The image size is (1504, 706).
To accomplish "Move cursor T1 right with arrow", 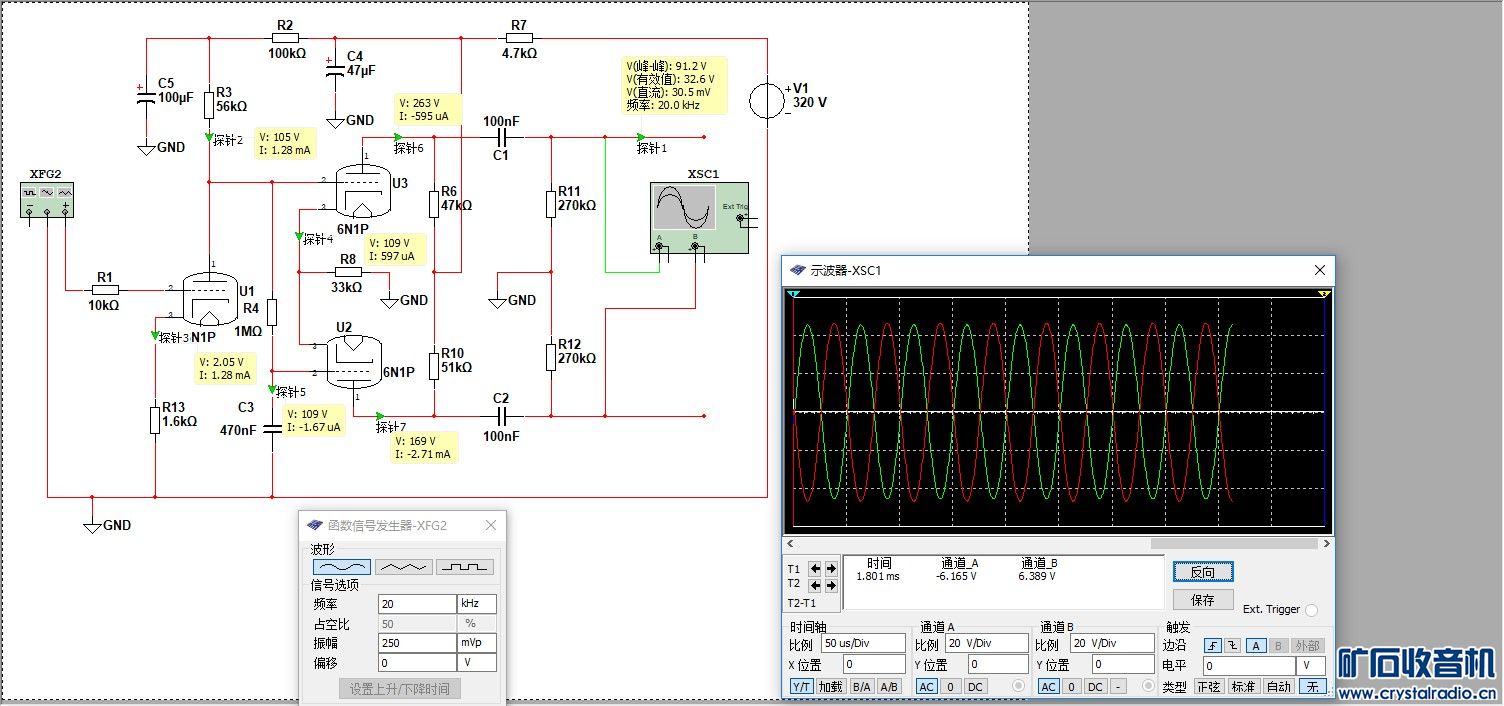I will point(831,569).
